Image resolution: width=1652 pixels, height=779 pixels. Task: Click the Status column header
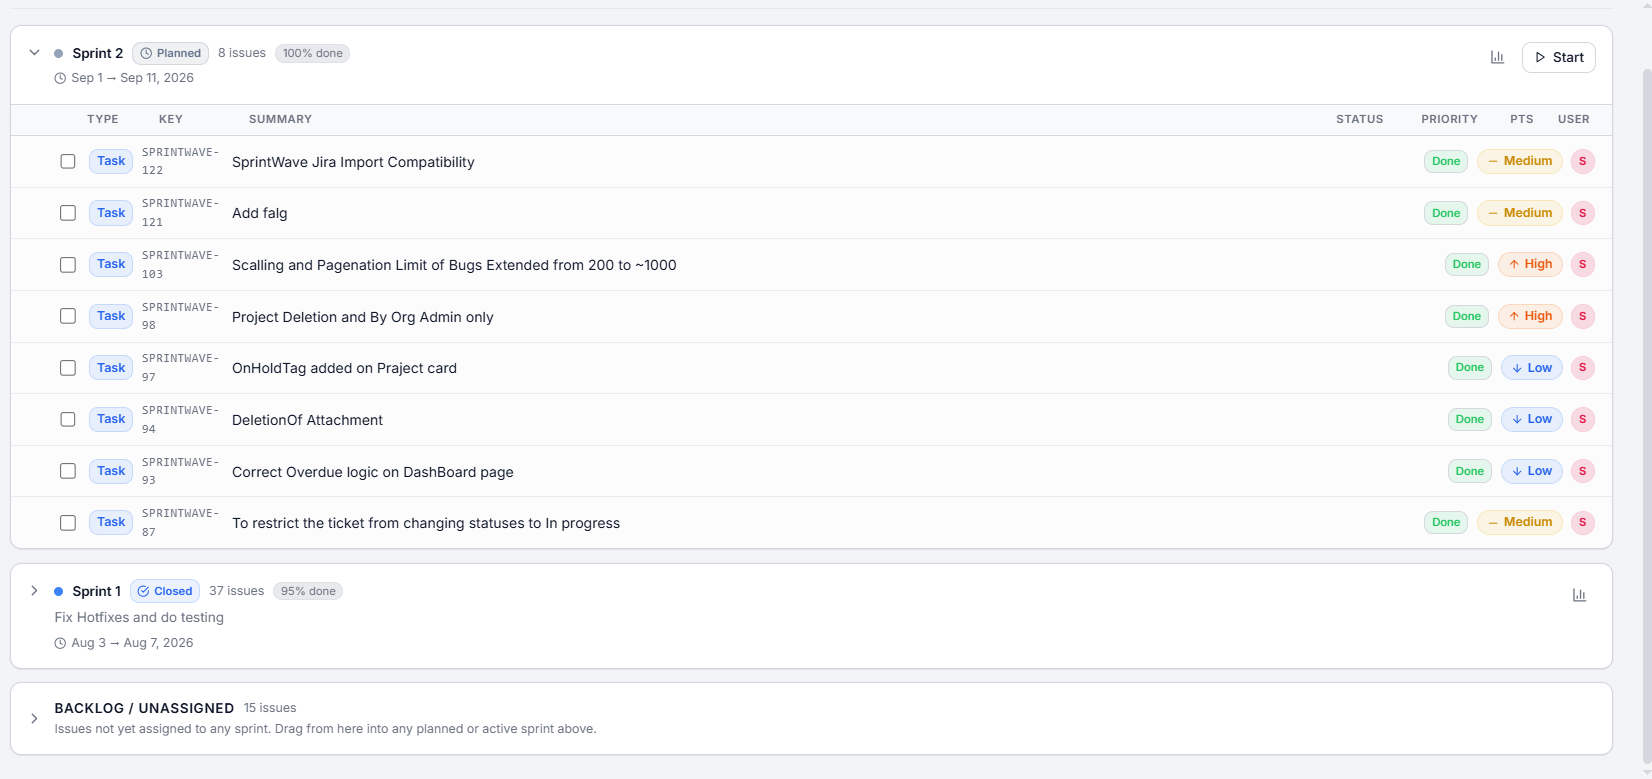(x=1360, y=119)
